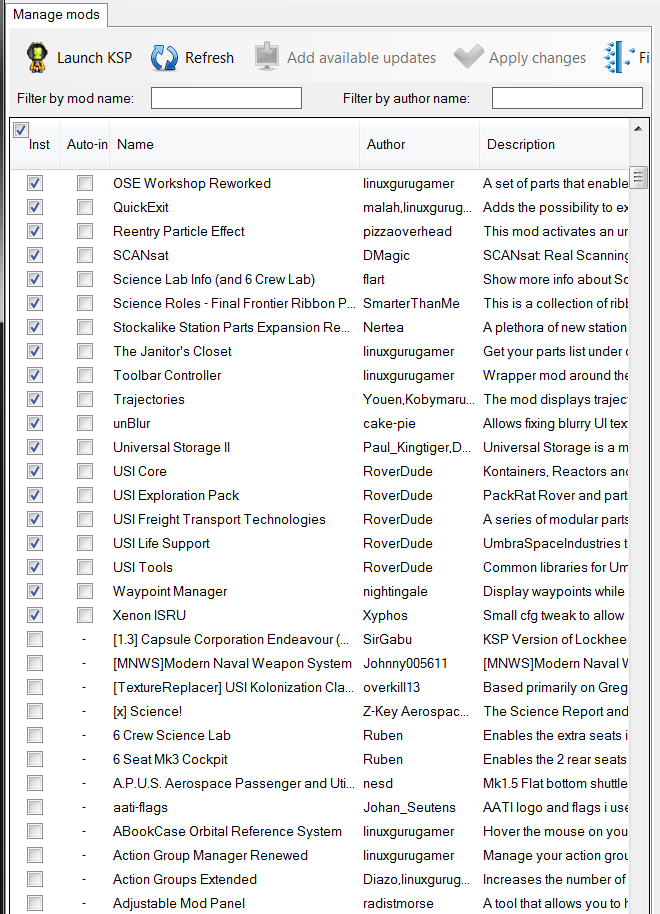
Task: Select The Janitor's Closet row
Action: point(320,351)
